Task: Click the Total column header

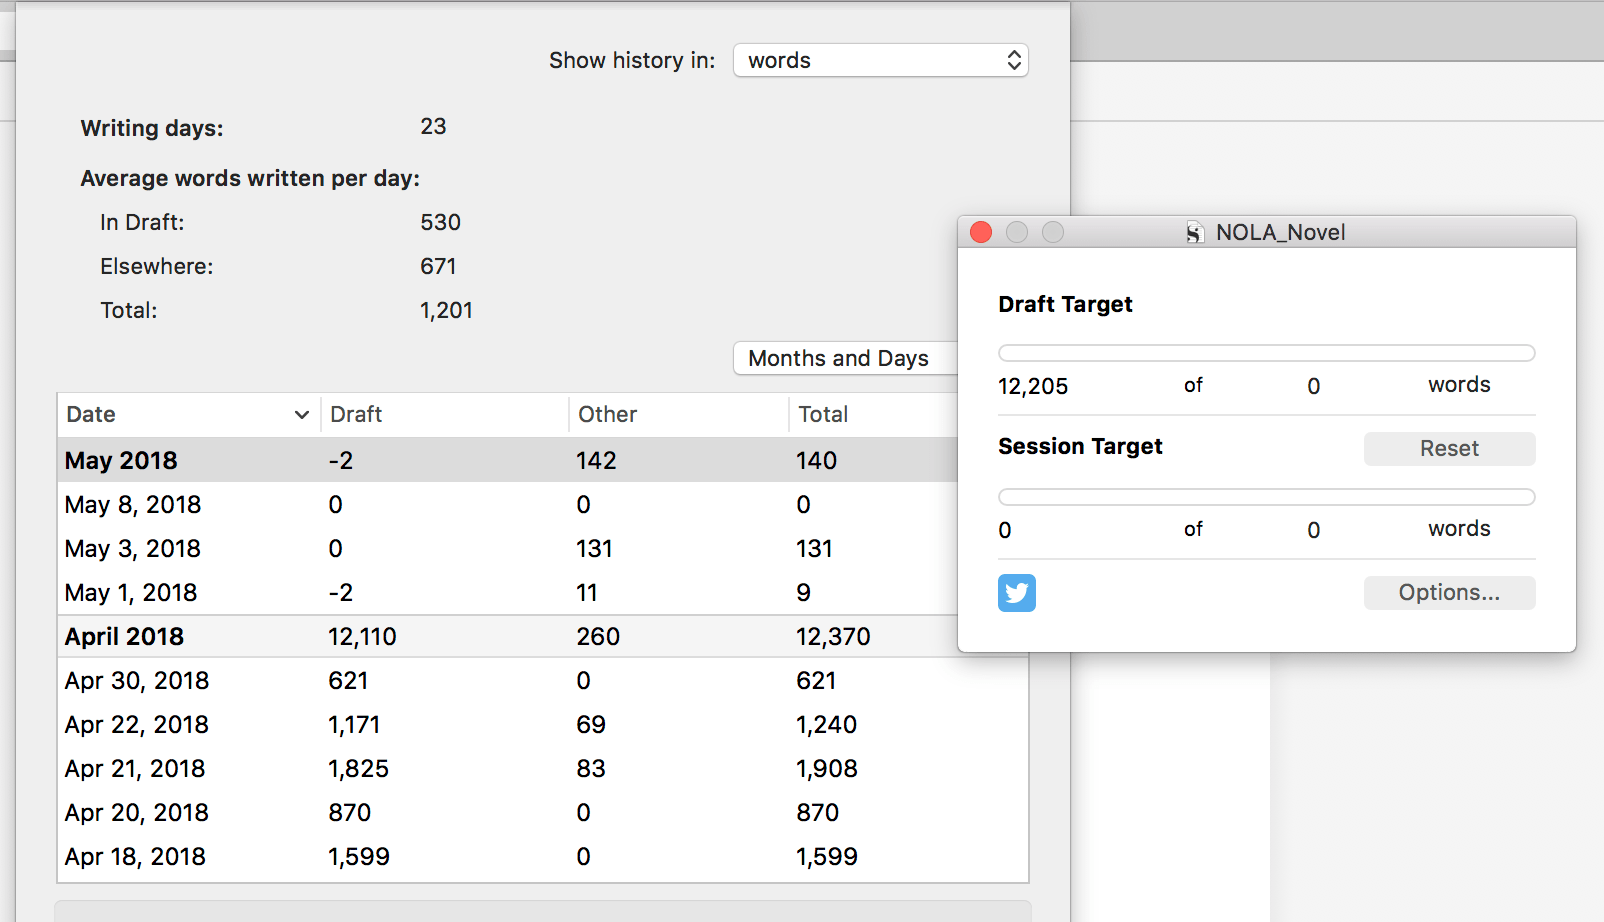Action: pyautogui.click(x=823, y=415)
